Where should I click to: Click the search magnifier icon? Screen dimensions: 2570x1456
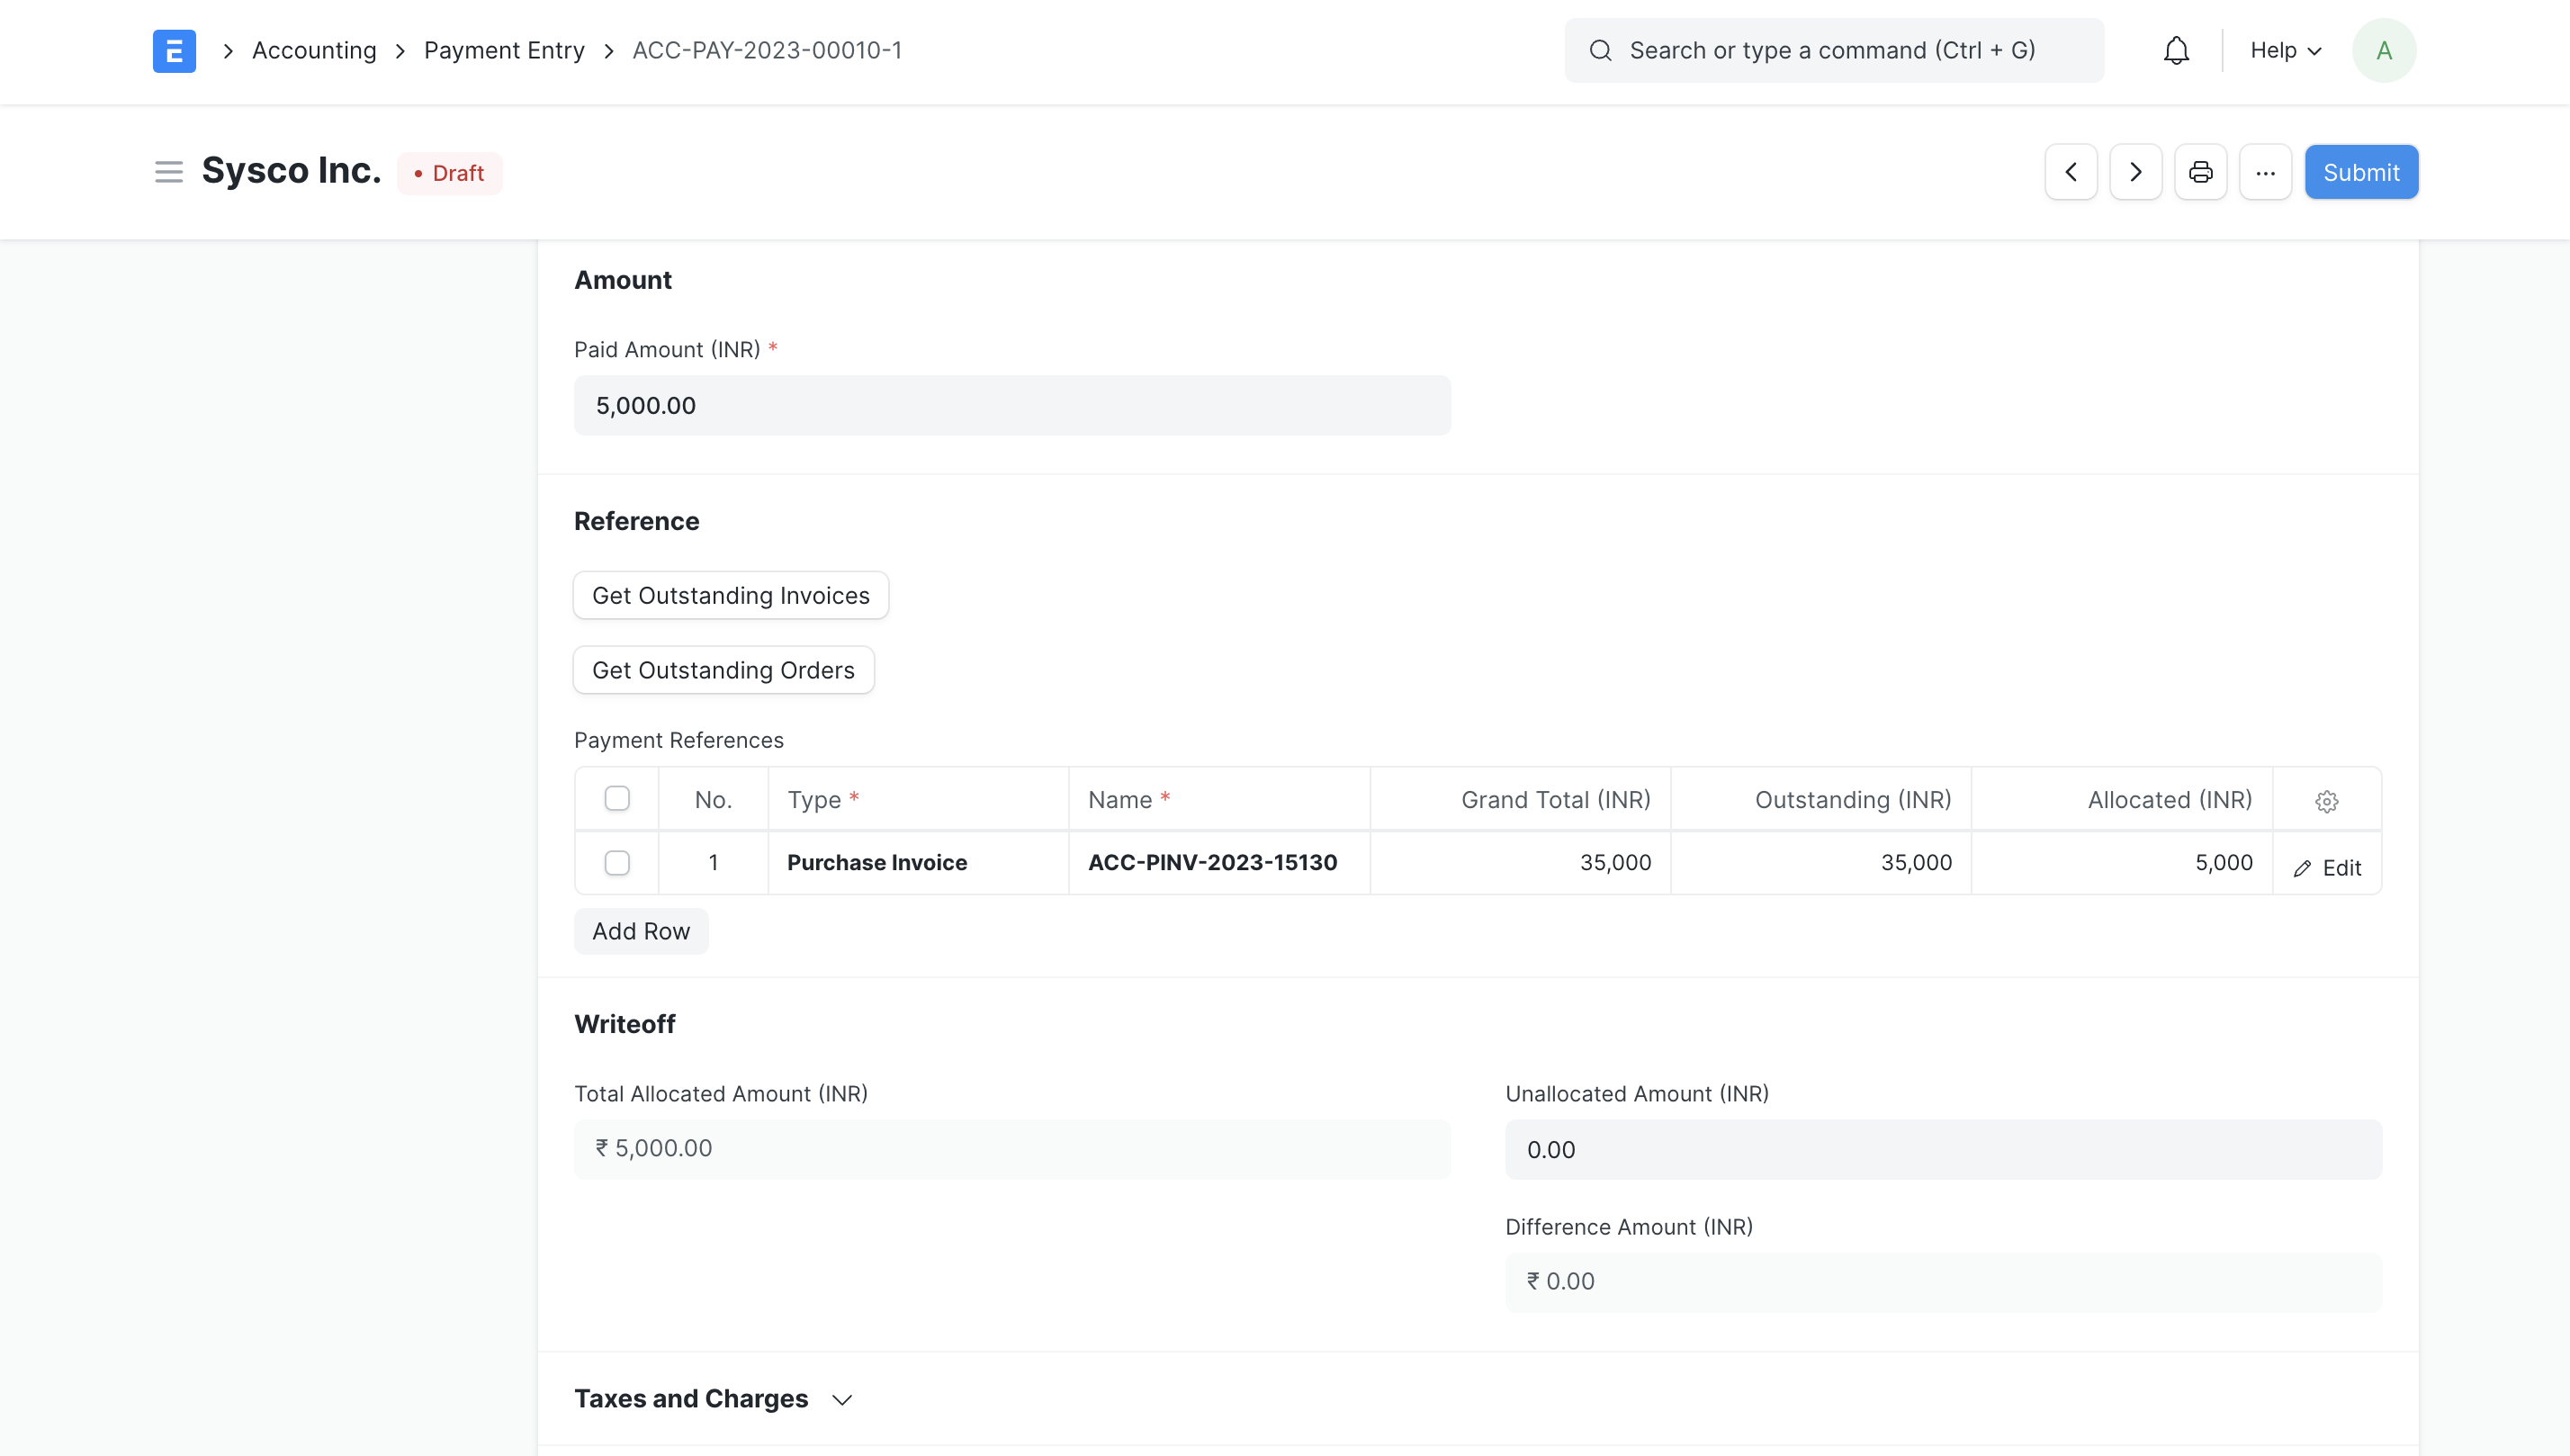pos(1600,50)
